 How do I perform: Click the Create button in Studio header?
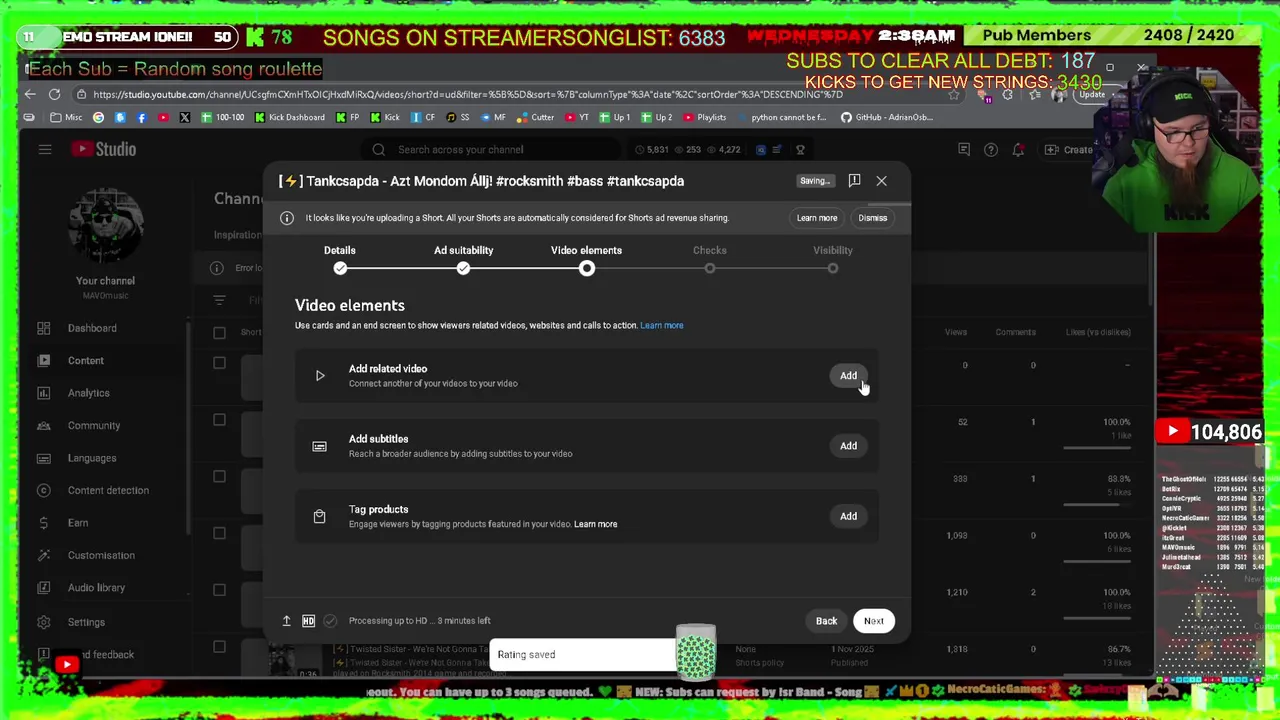coord(1068,150)
